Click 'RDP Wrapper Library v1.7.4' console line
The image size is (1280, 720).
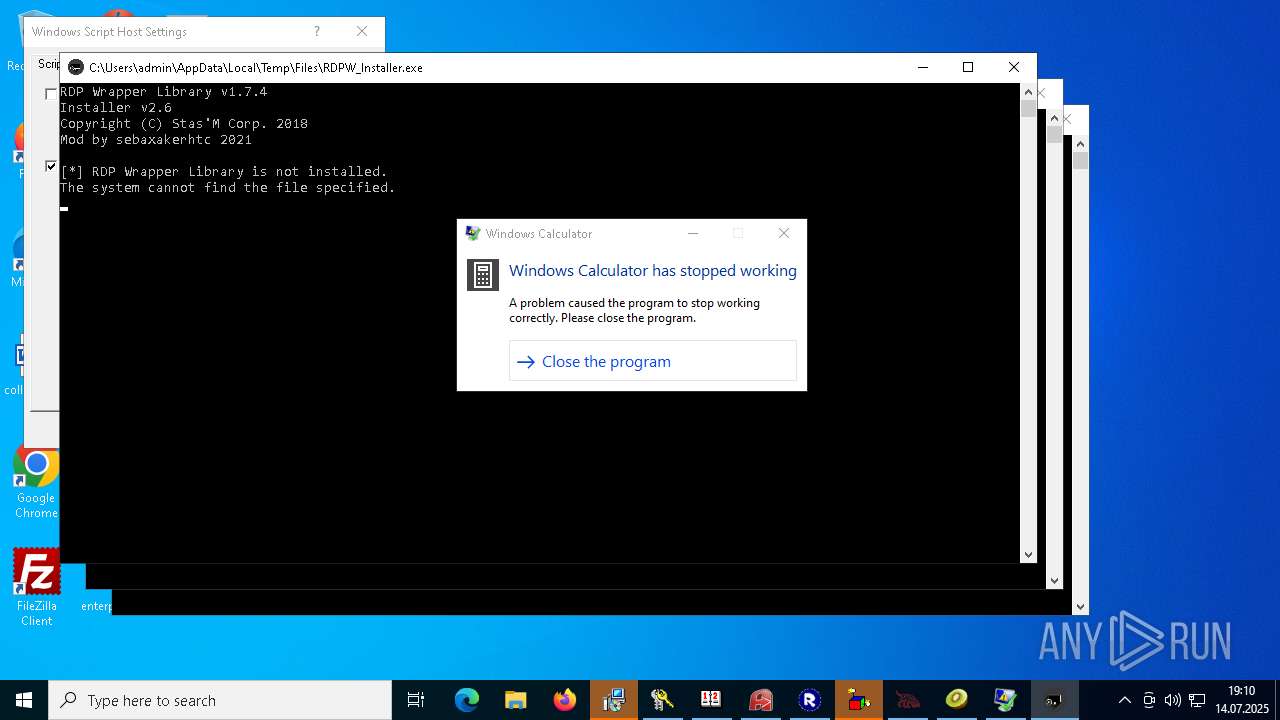point(164,91)
